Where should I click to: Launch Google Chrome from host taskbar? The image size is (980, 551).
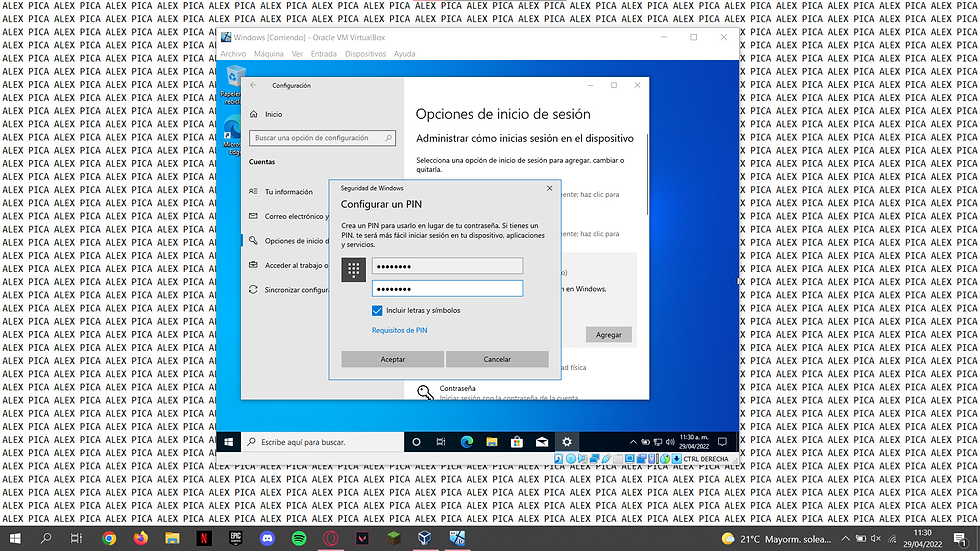point(109,539)
